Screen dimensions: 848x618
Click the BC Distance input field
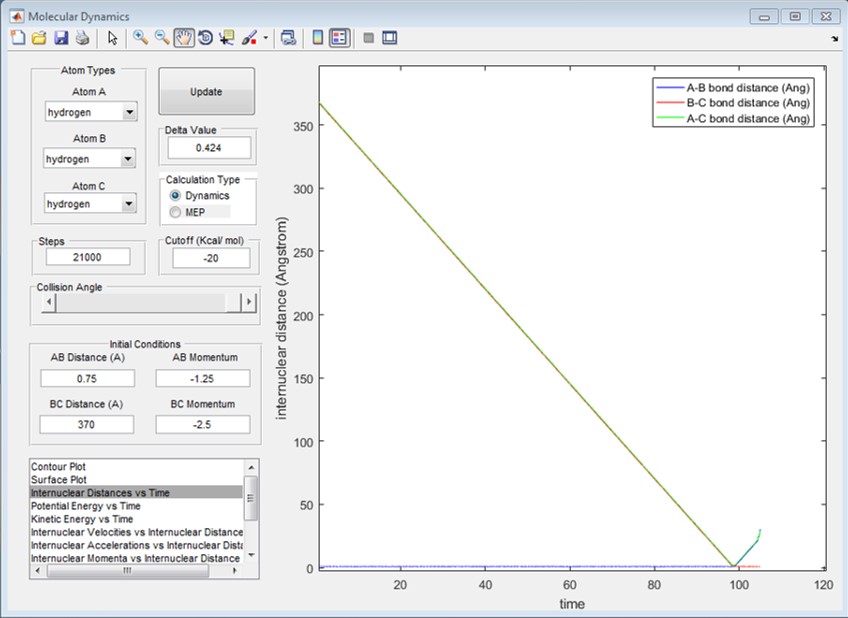(x=87, y=424)
